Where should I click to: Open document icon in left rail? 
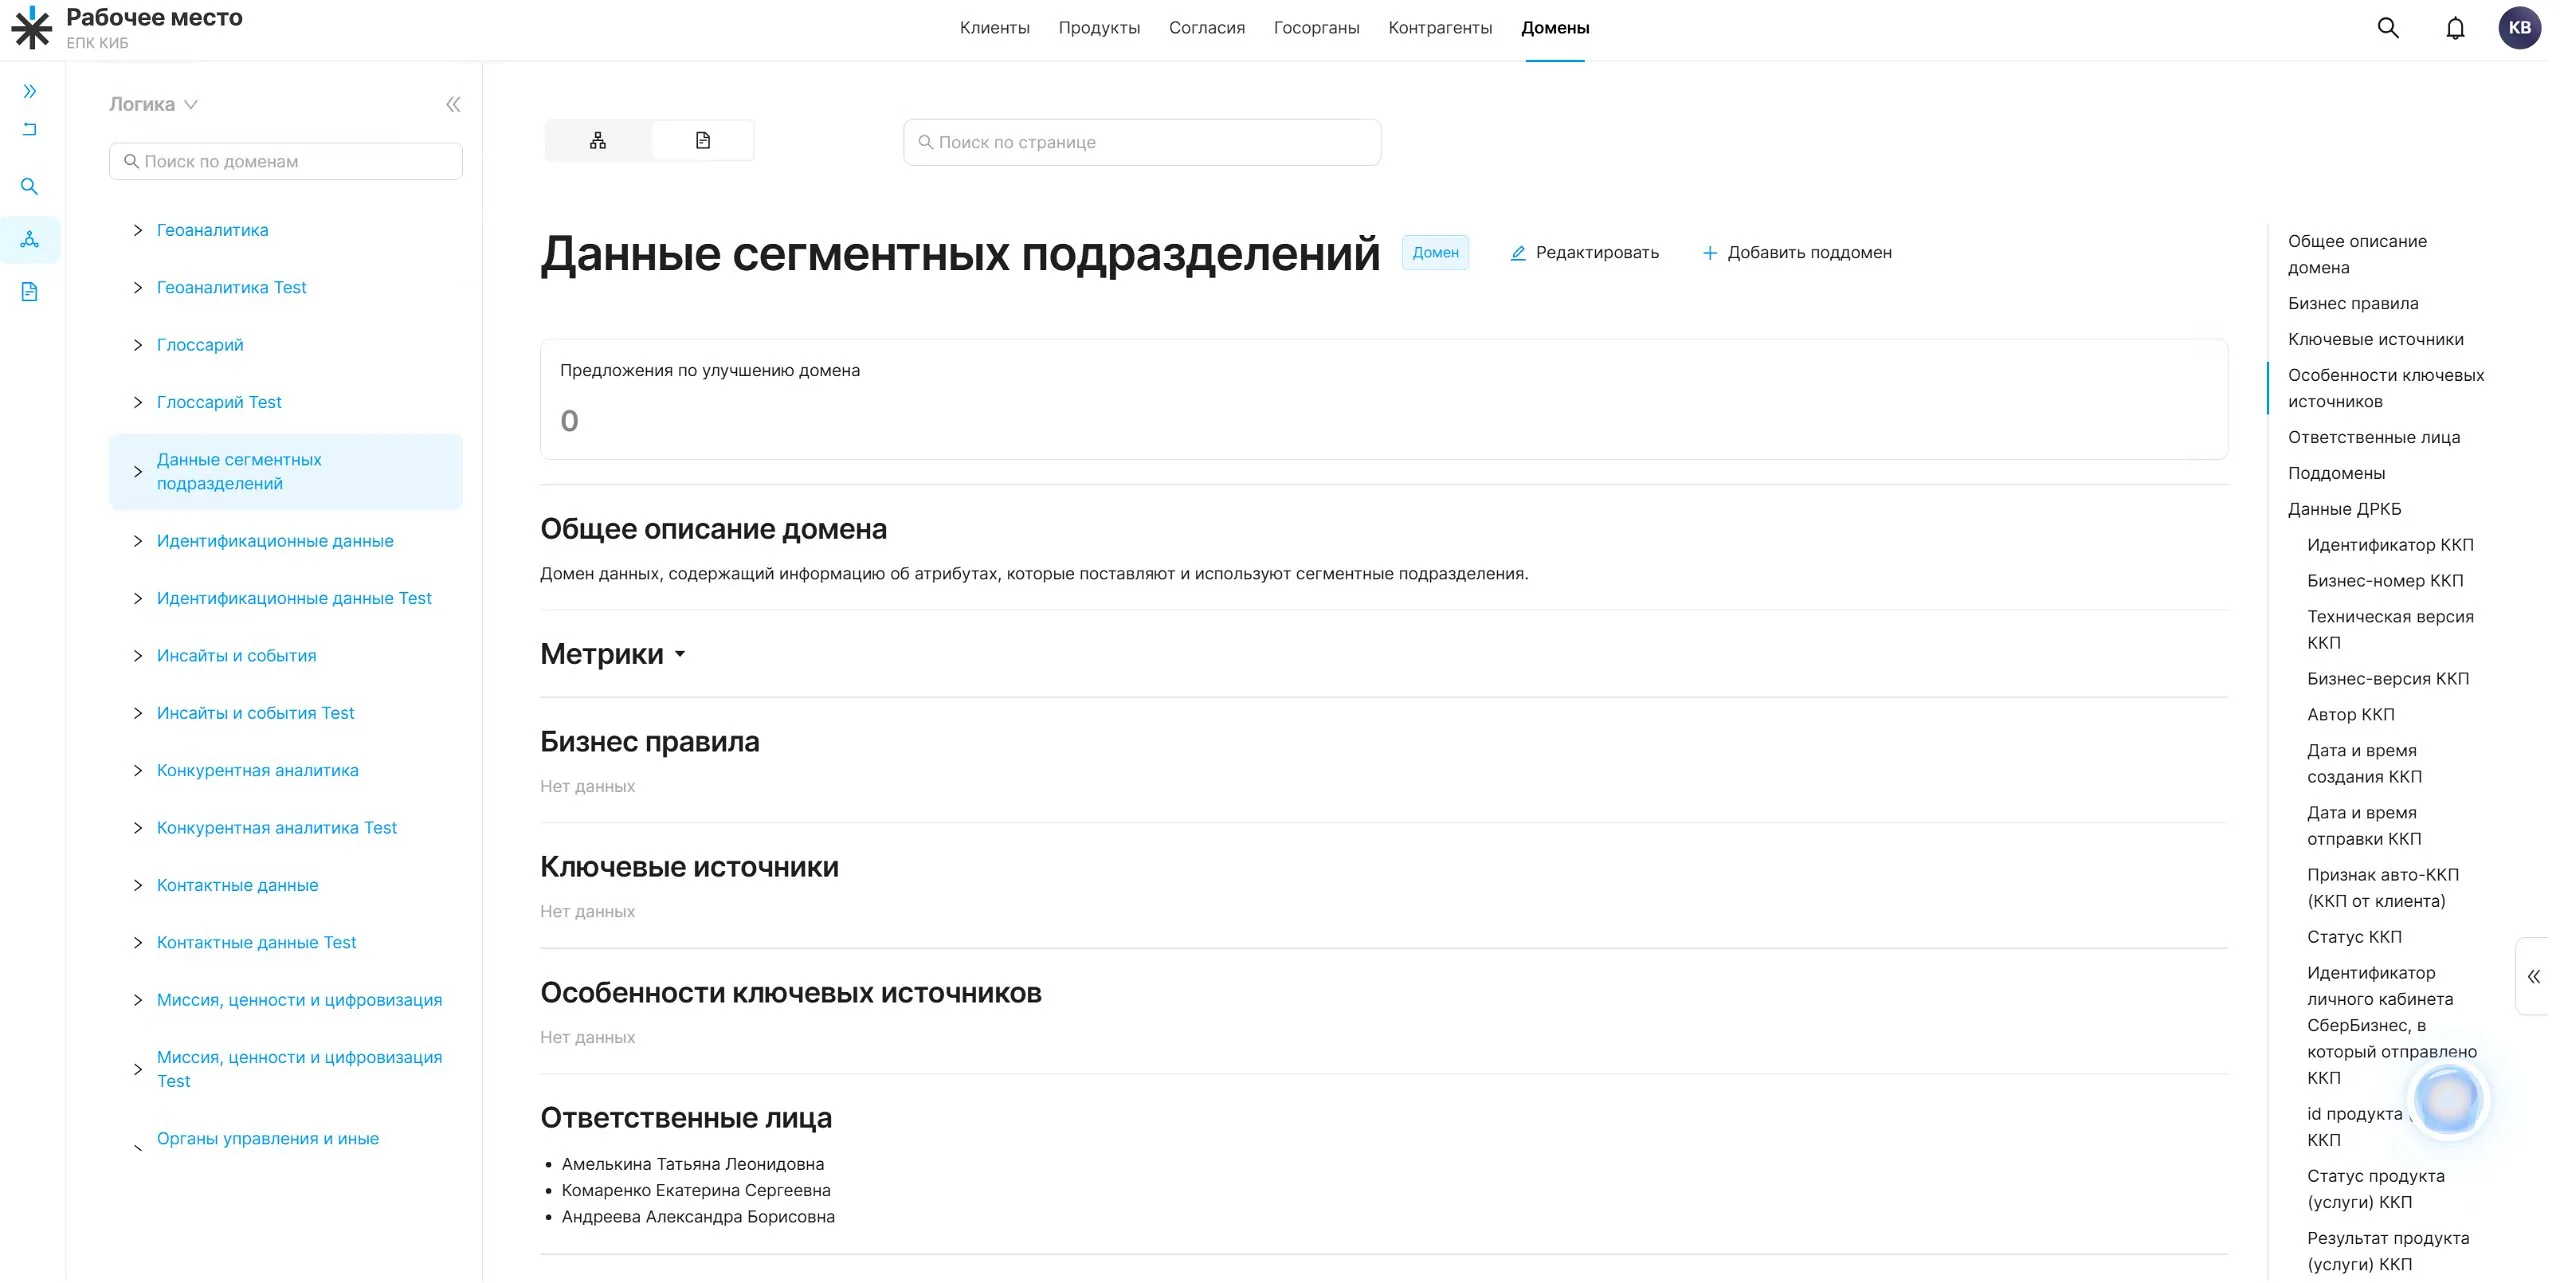pos(30,292)
